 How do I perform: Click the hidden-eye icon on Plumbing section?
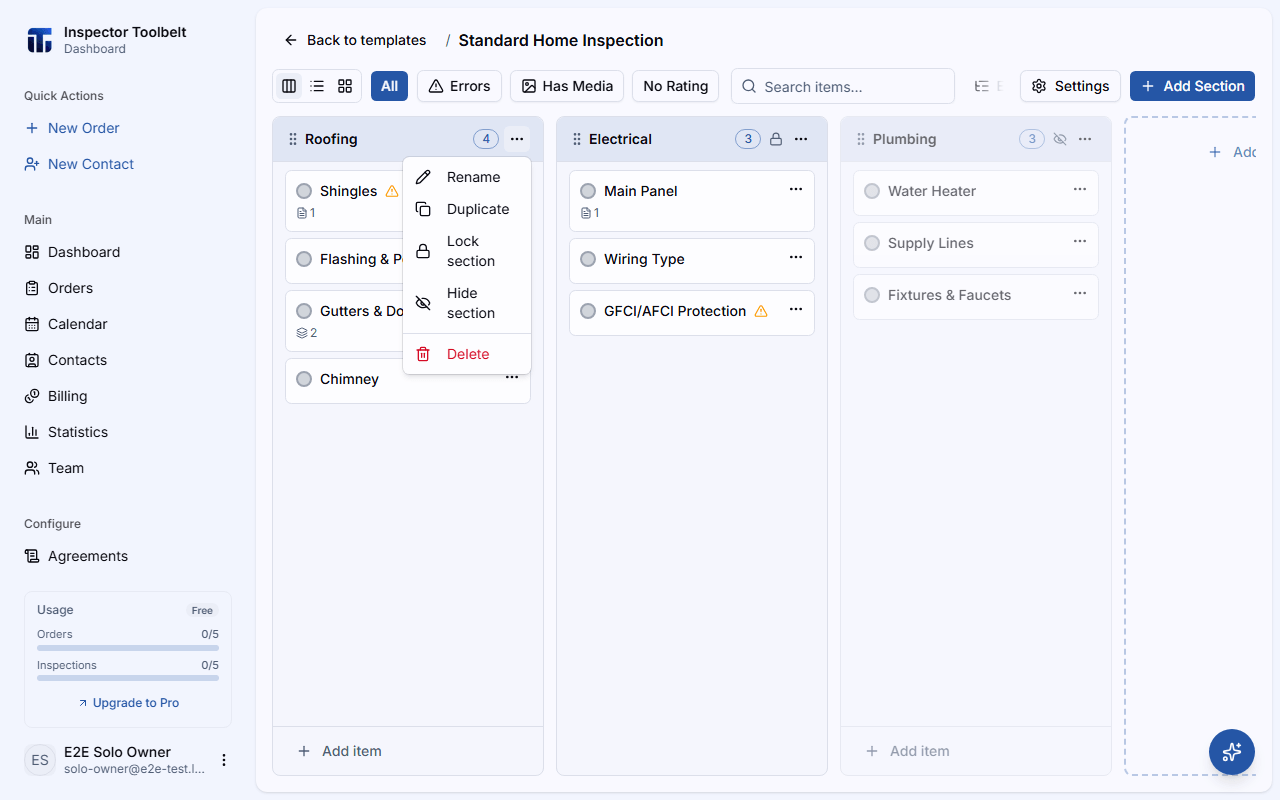(1060, 139)
